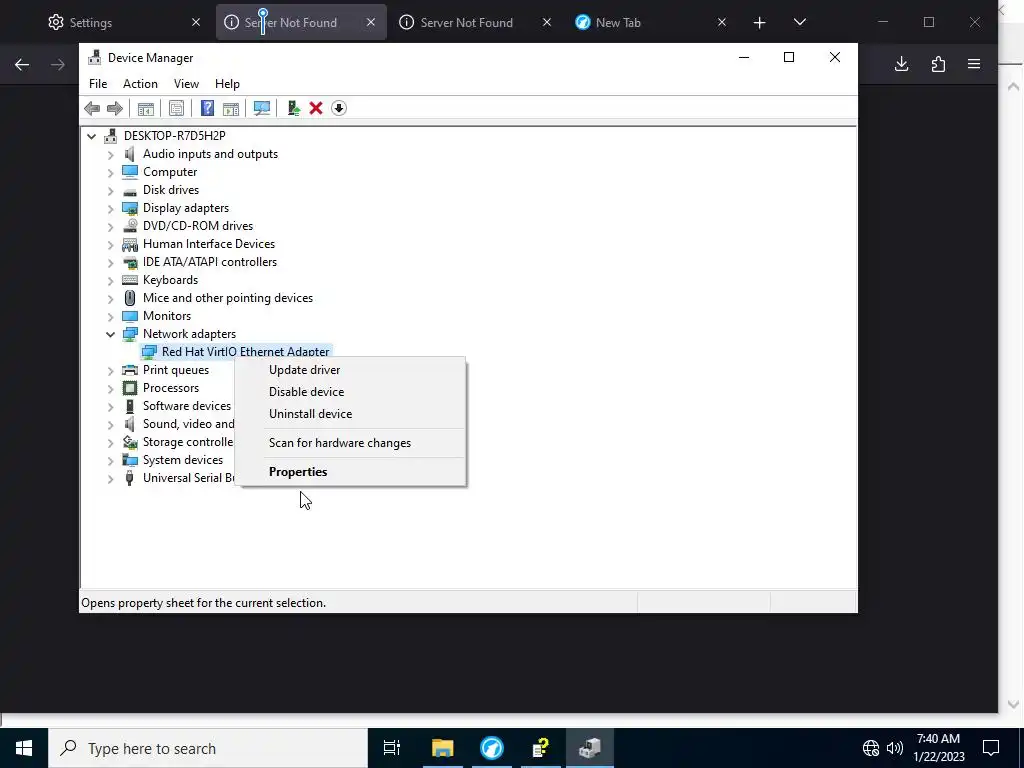1024x768 pixels.
Task: Click the Audio inputs speaker icon
Action: 130,154
